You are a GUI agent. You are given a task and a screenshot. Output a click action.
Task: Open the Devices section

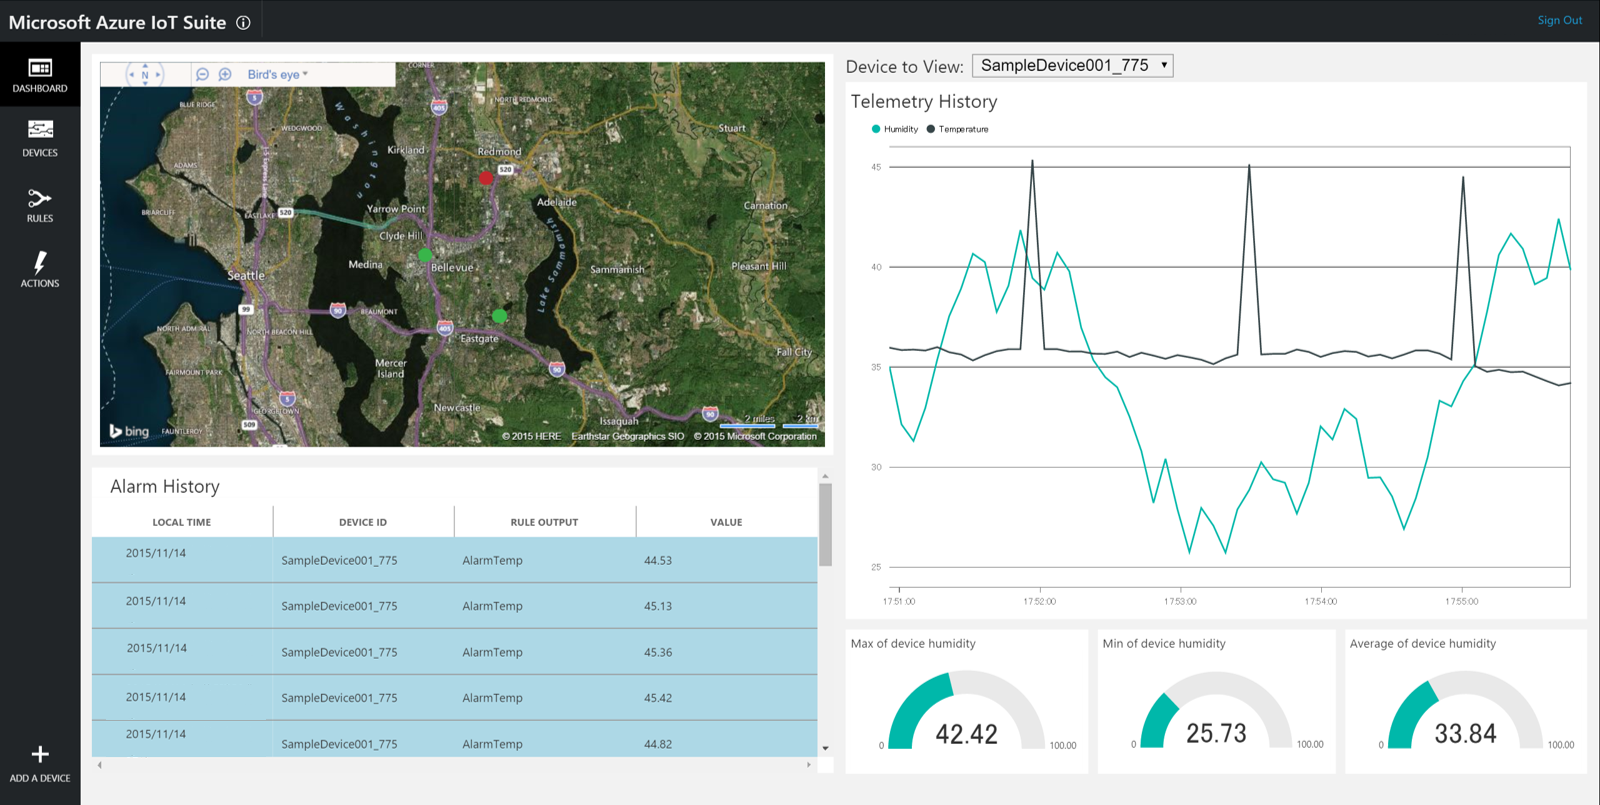click(x=40, y=139)
